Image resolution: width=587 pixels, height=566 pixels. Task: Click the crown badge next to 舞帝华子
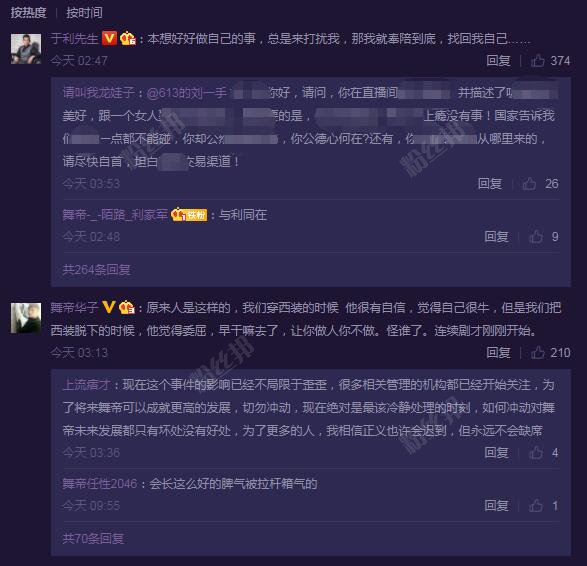click(x=127, y=308)
